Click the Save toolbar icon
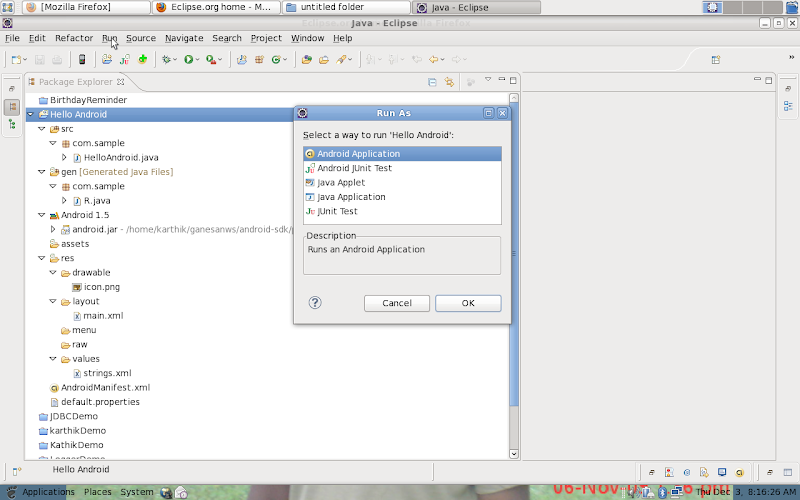Screen dimensions: 800x500 pos(39,60)
